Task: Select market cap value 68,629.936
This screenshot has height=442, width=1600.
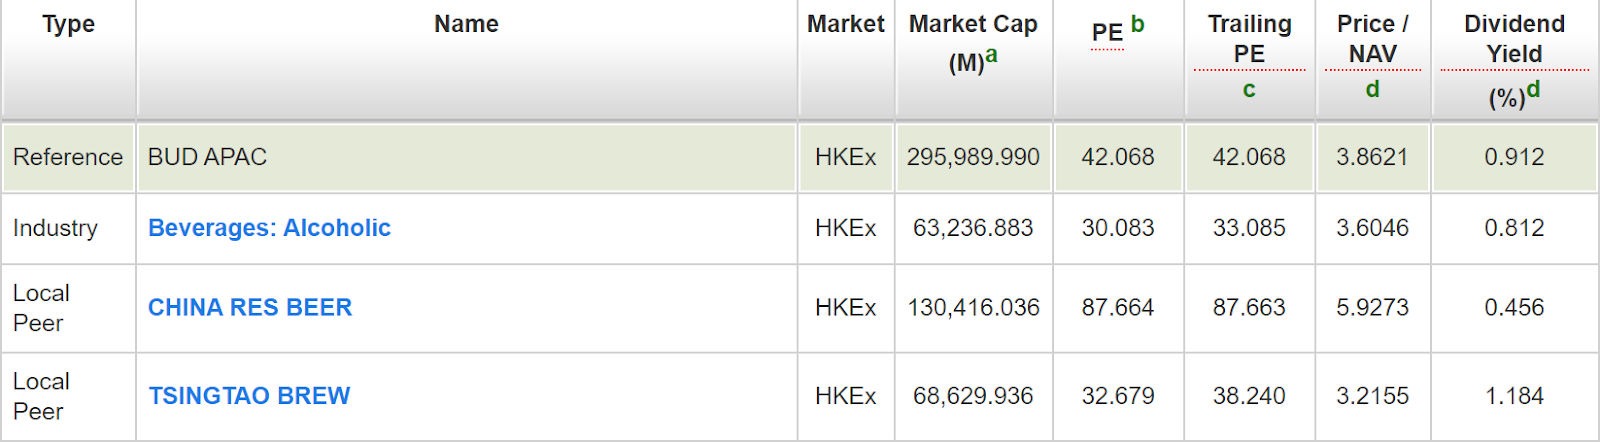Action: pos(973,396)
